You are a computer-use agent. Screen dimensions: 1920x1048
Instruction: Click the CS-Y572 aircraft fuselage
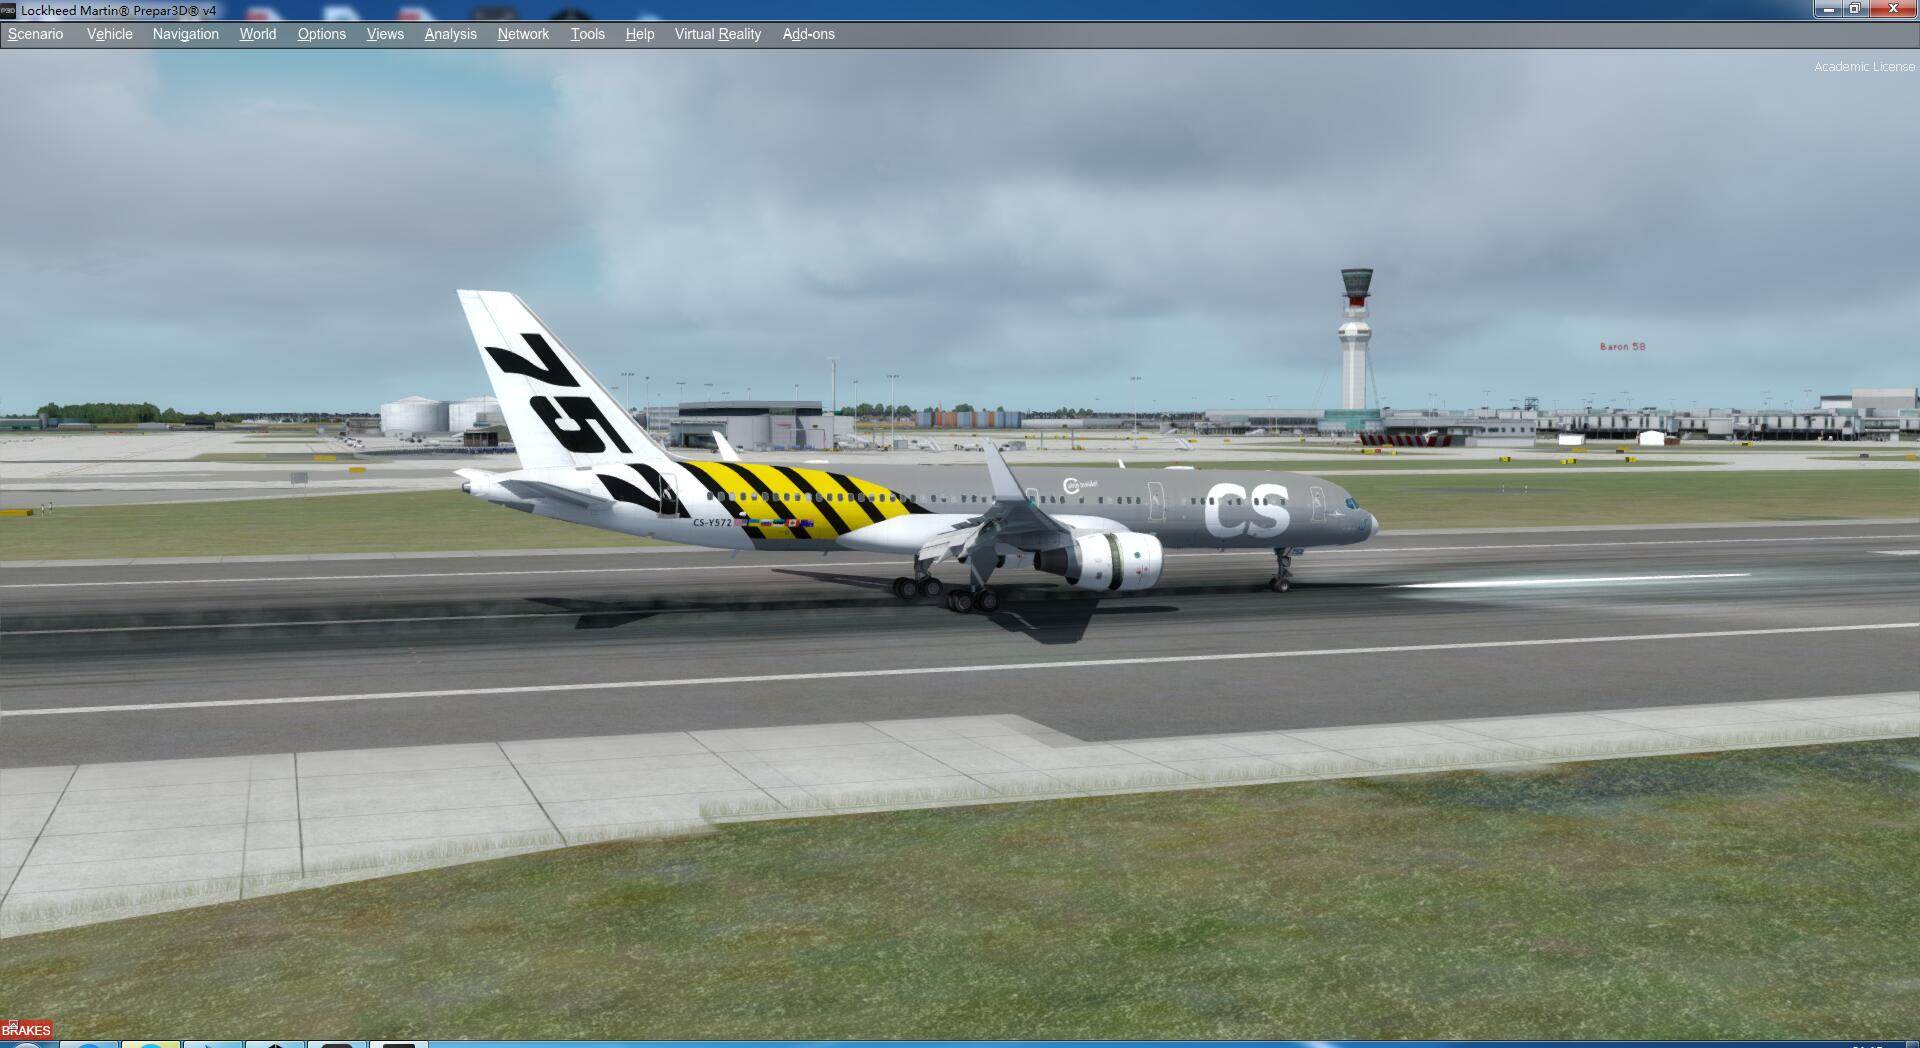click(1100, 500)
